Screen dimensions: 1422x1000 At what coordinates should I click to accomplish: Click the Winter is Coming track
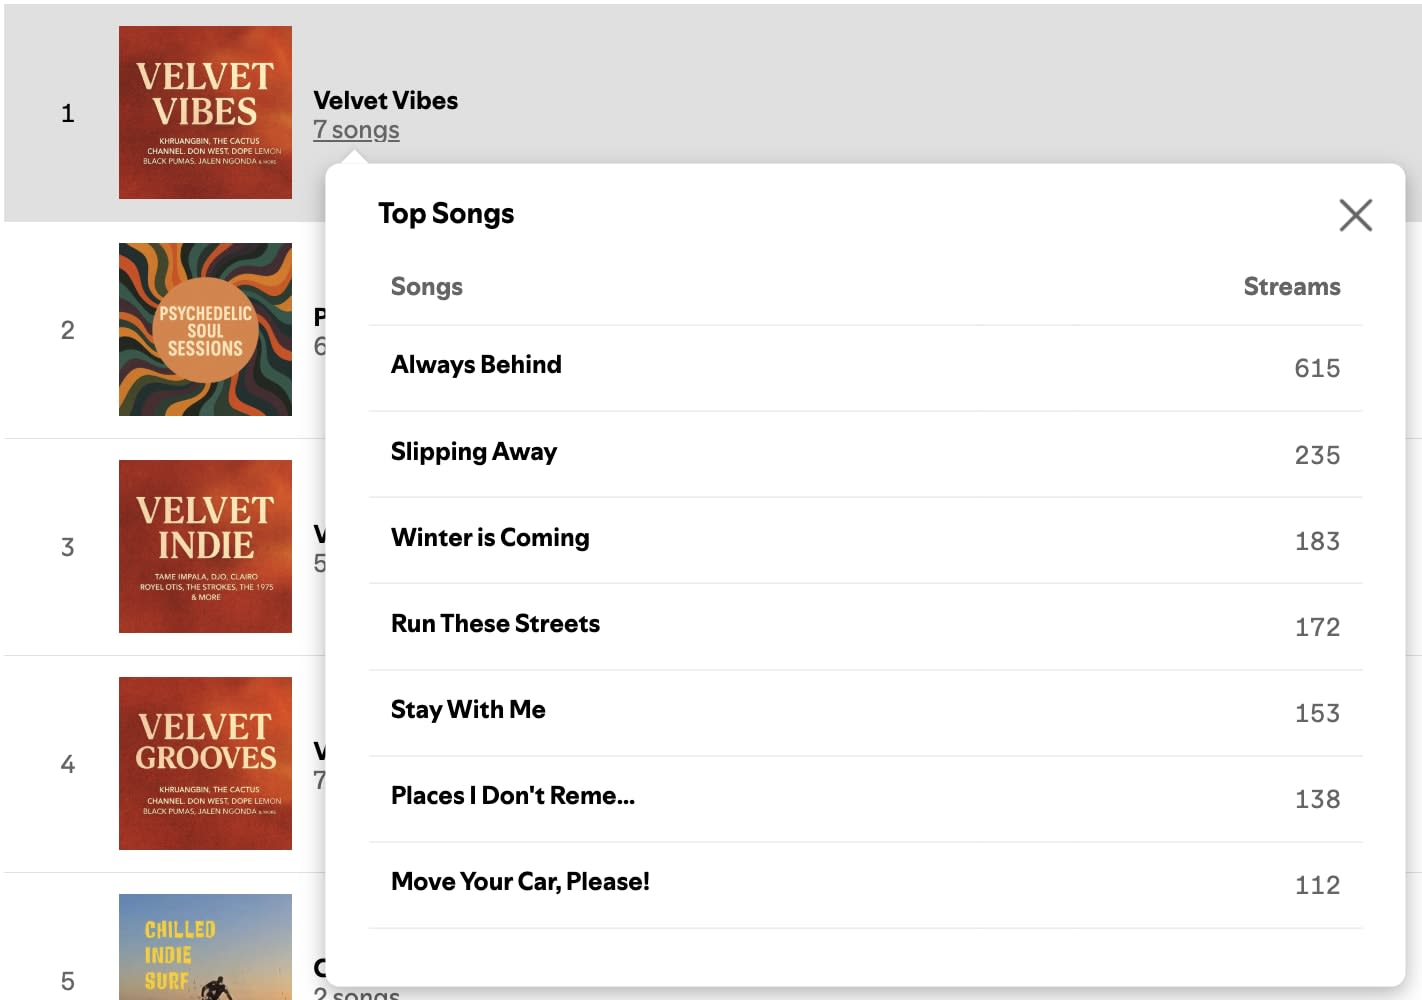490,538
